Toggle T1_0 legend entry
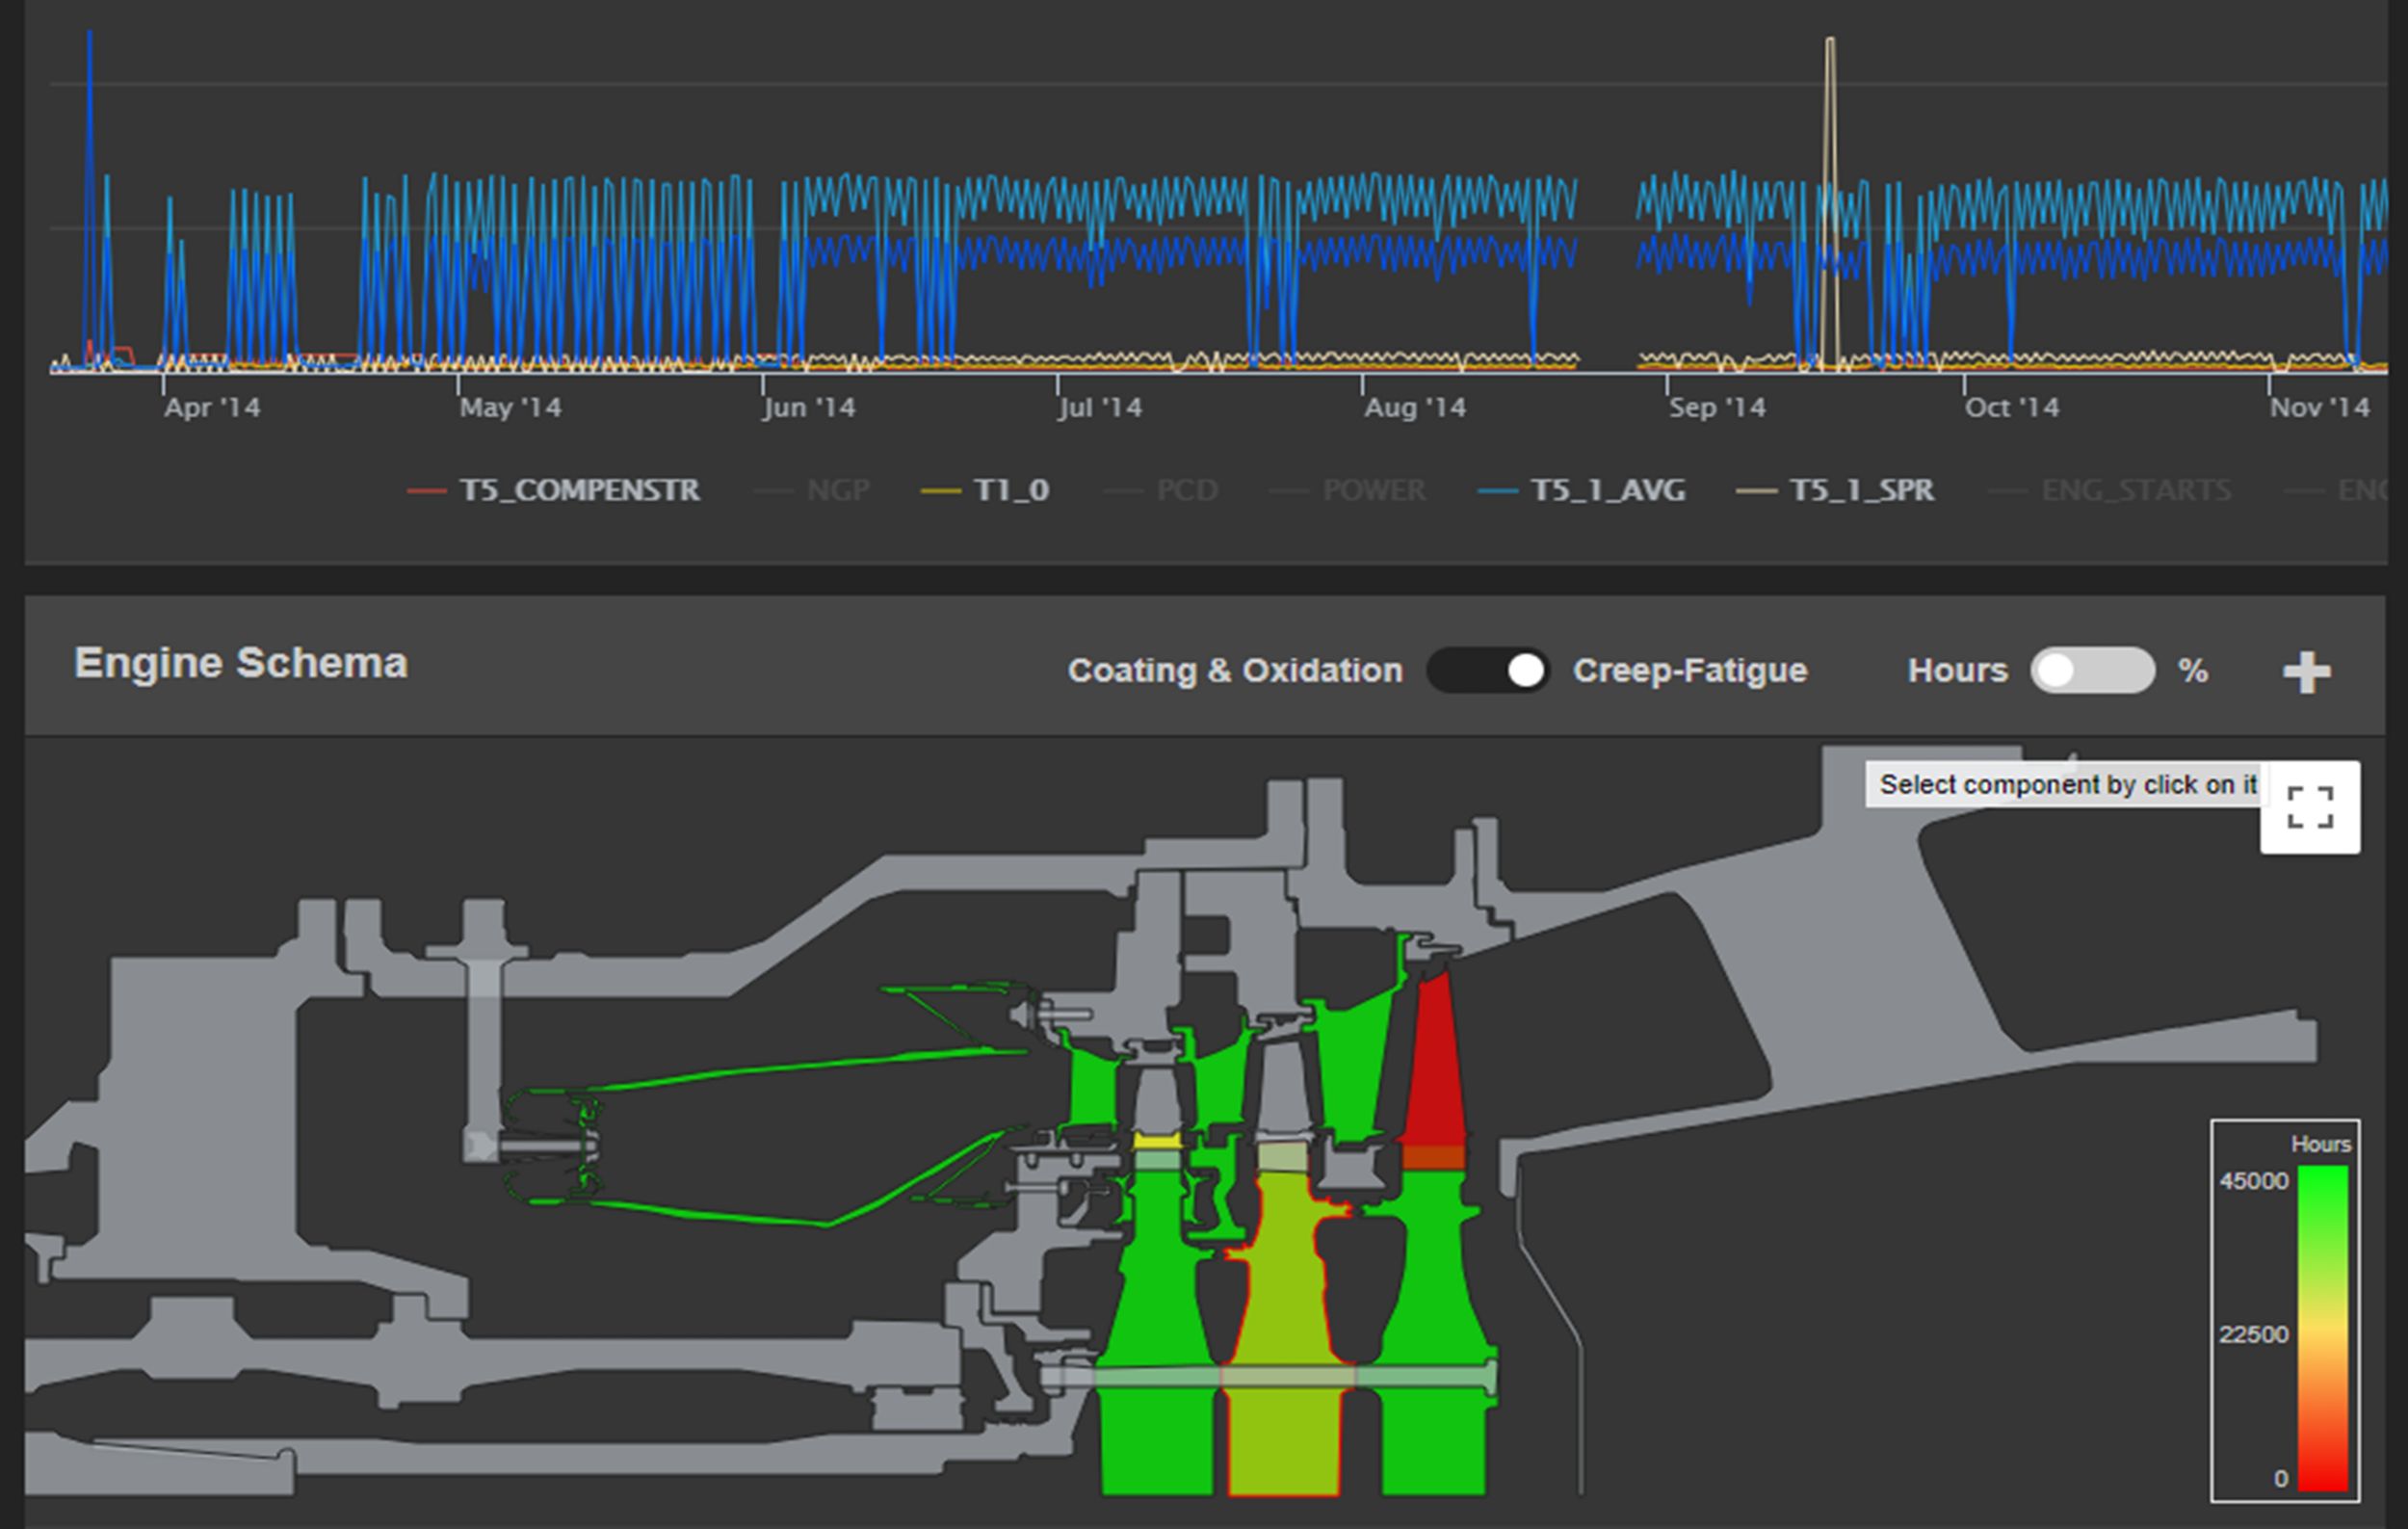Viewport: 2408px width, 1529px height. [1010, 490]
